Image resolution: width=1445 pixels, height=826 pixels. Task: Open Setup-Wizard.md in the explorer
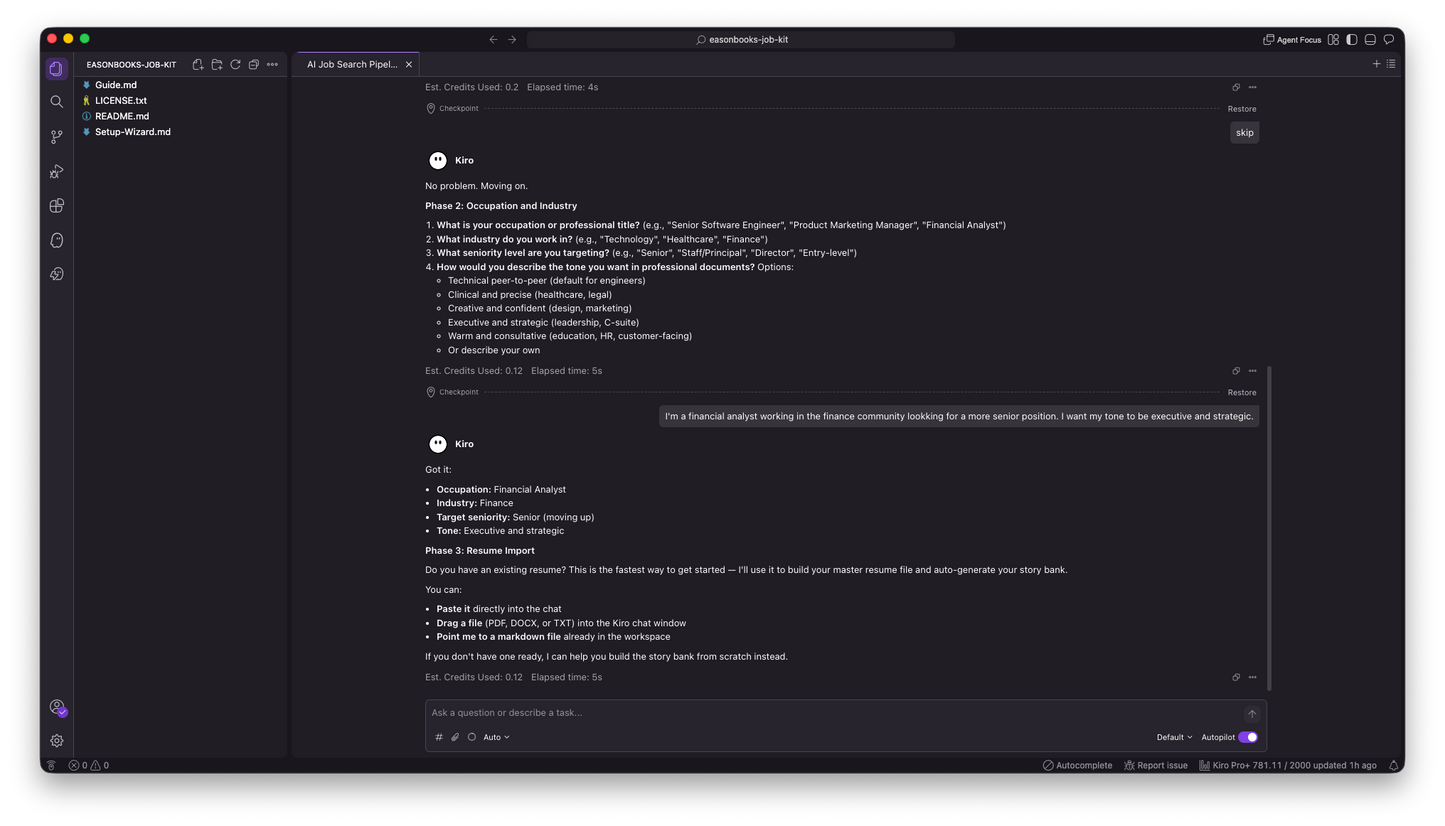(x=133, y=132)
